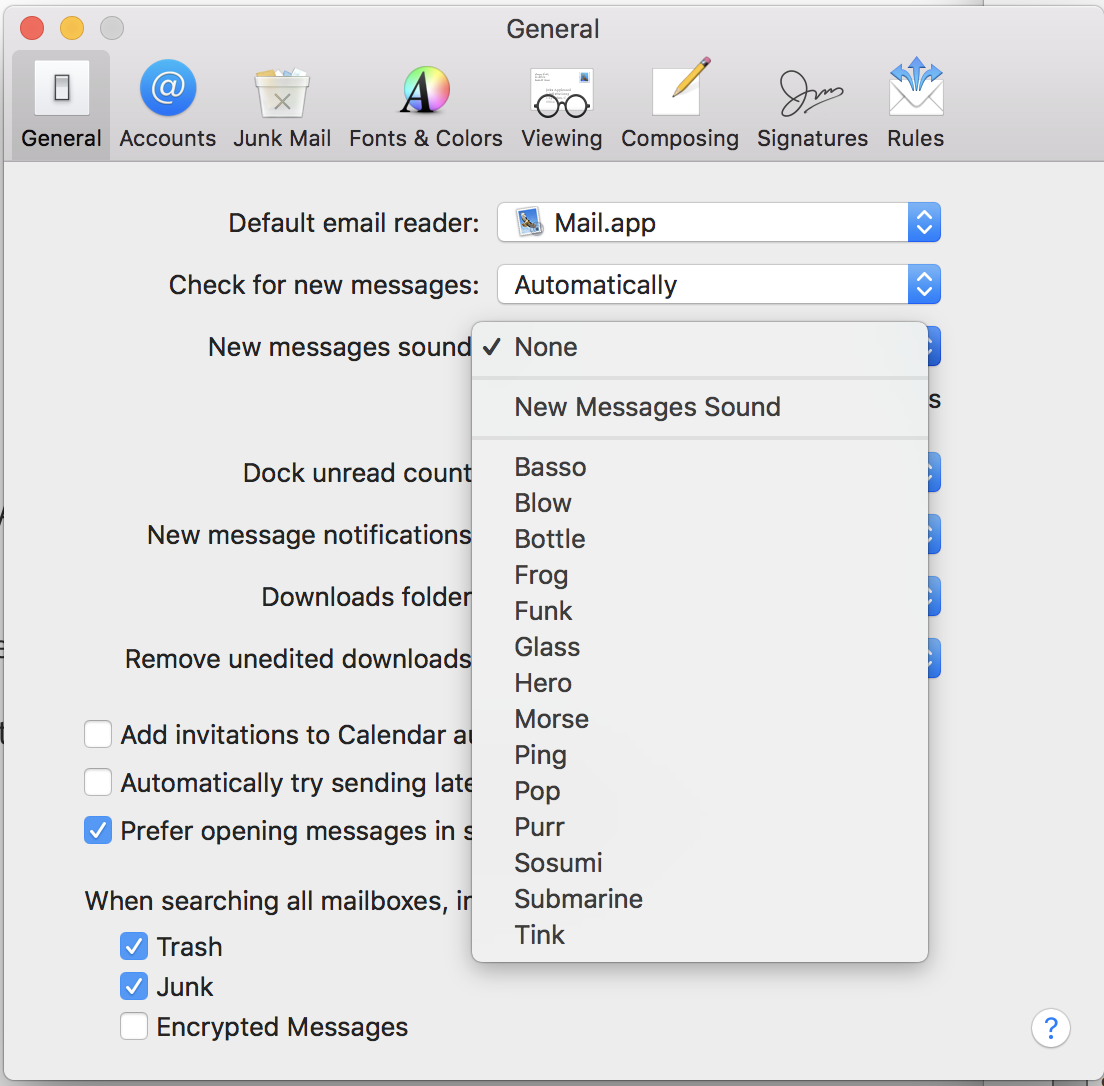Click the New message notifications dropdown arrows
This screenshot has width=1104, height=1086.
pos(934,534)
